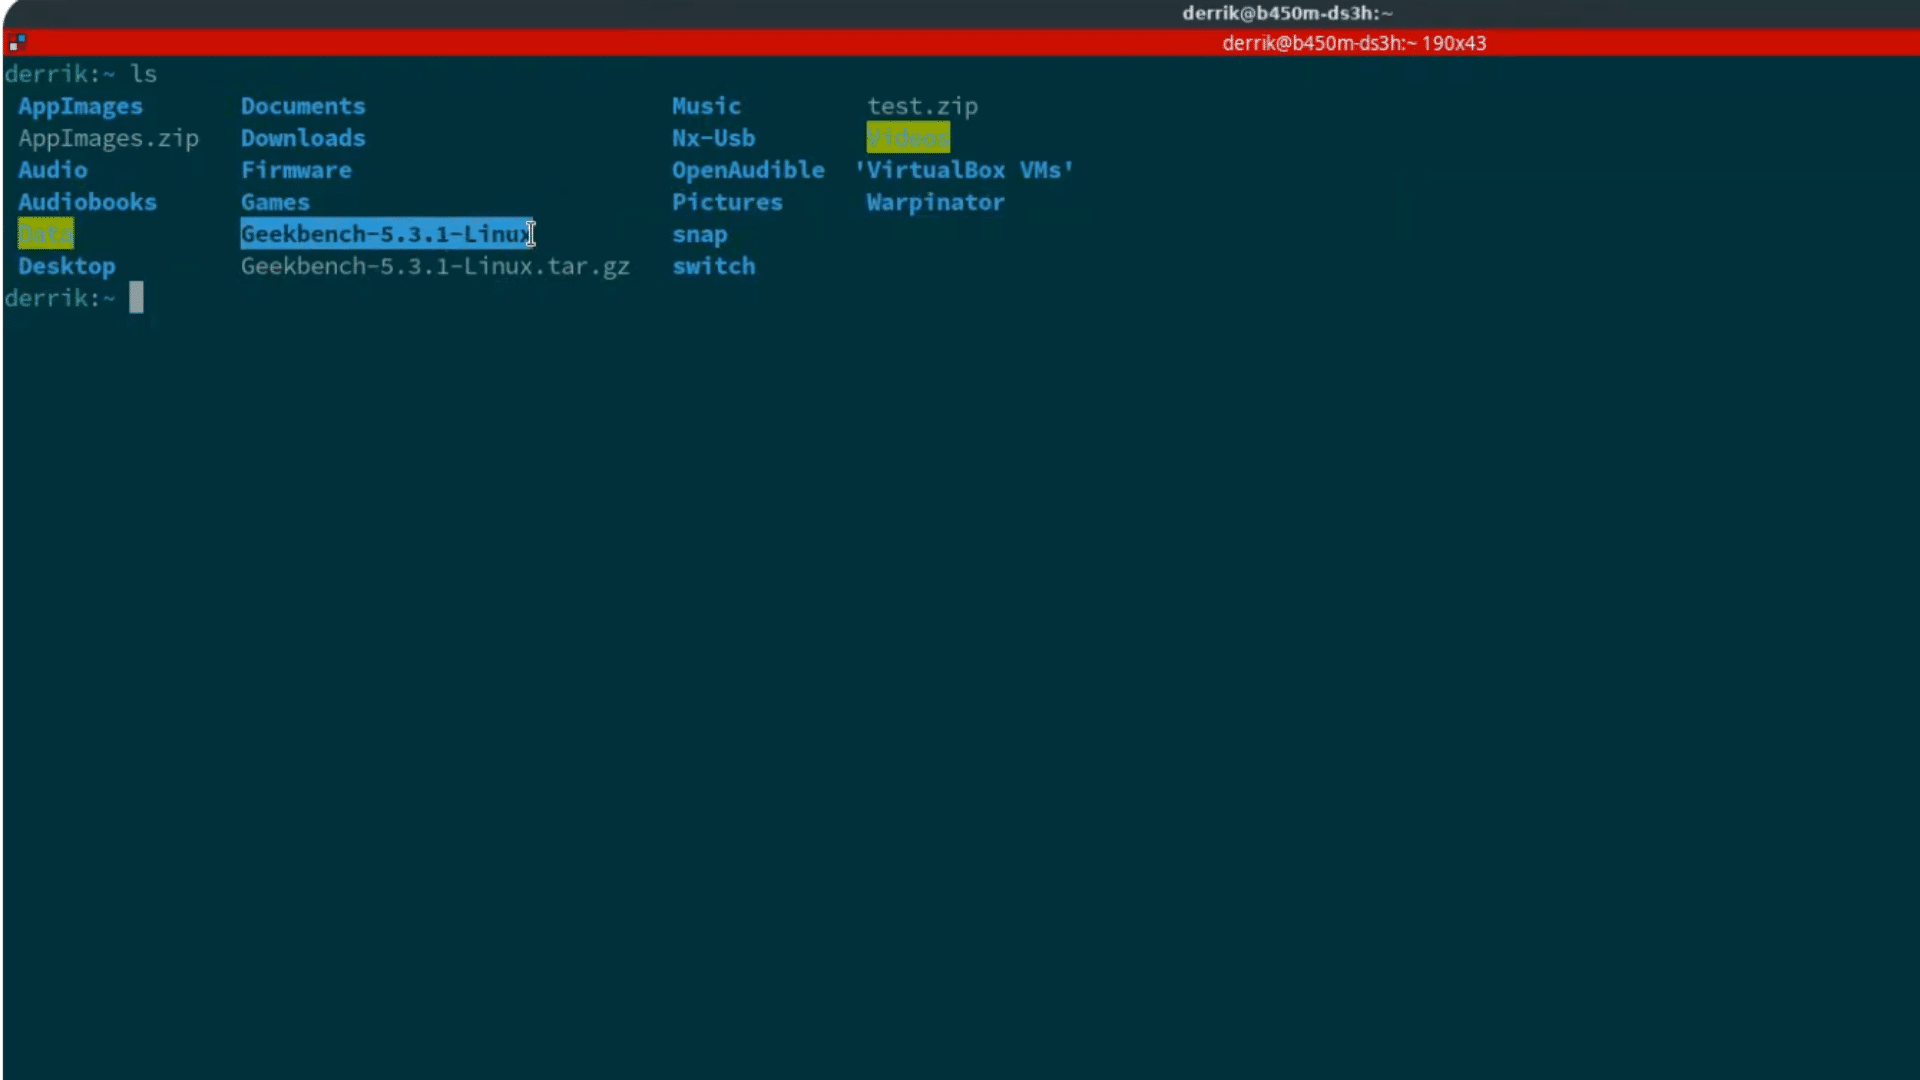
Task: Click the Downloads directory entry
Action: [303, 138]
